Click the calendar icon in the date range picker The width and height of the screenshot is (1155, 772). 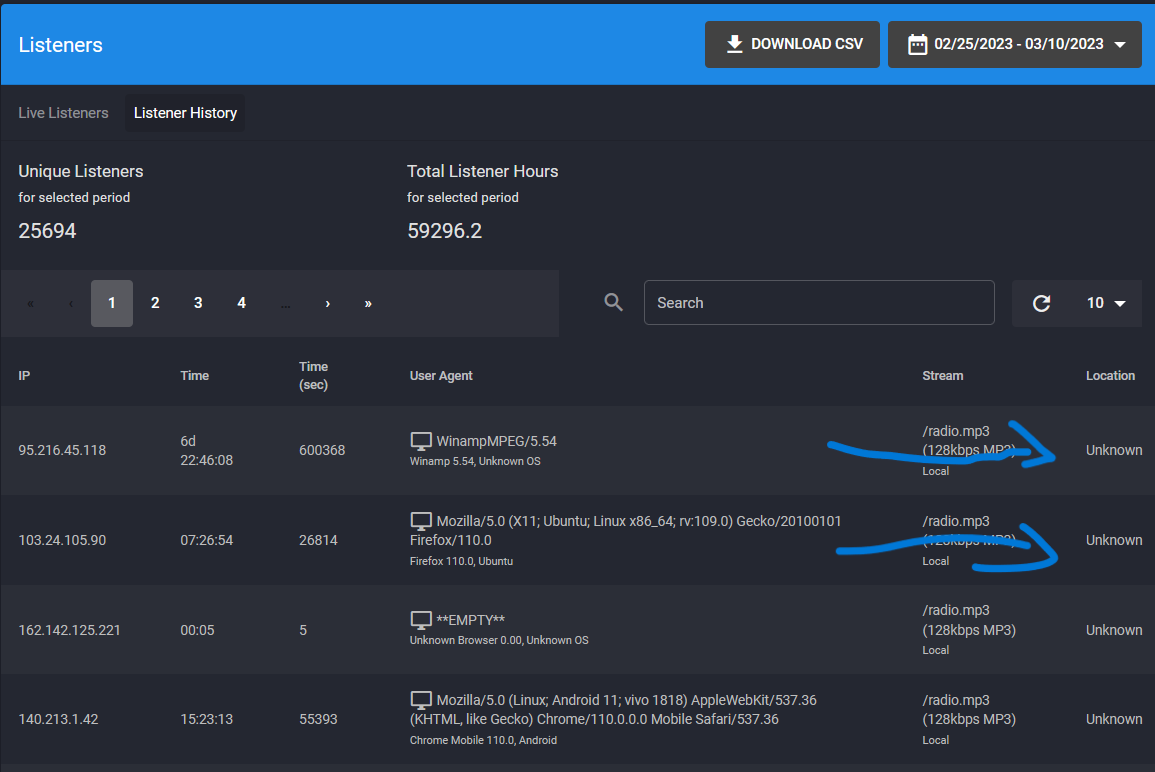[921, 44]
